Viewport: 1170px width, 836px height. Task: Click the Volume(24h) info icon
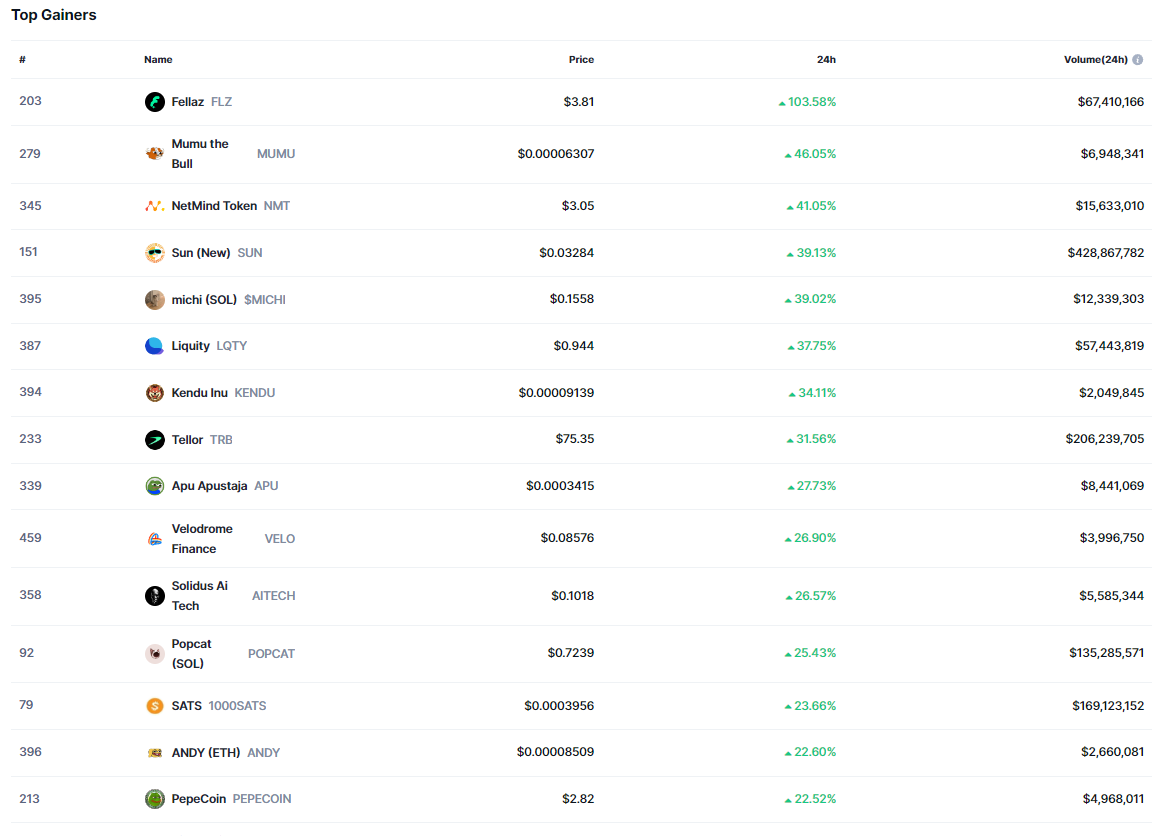pos(1138,60)
